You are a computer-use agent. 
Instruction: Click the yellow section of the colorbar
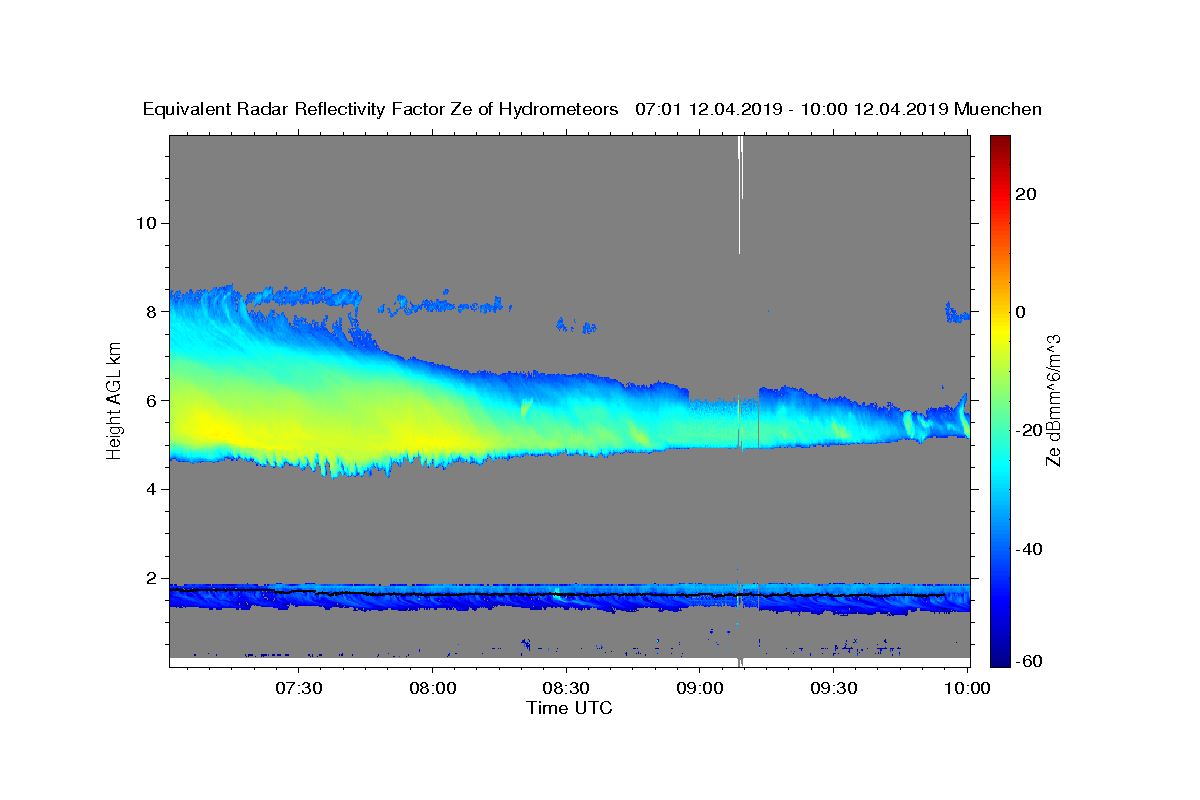click(x=1000, y=330)
